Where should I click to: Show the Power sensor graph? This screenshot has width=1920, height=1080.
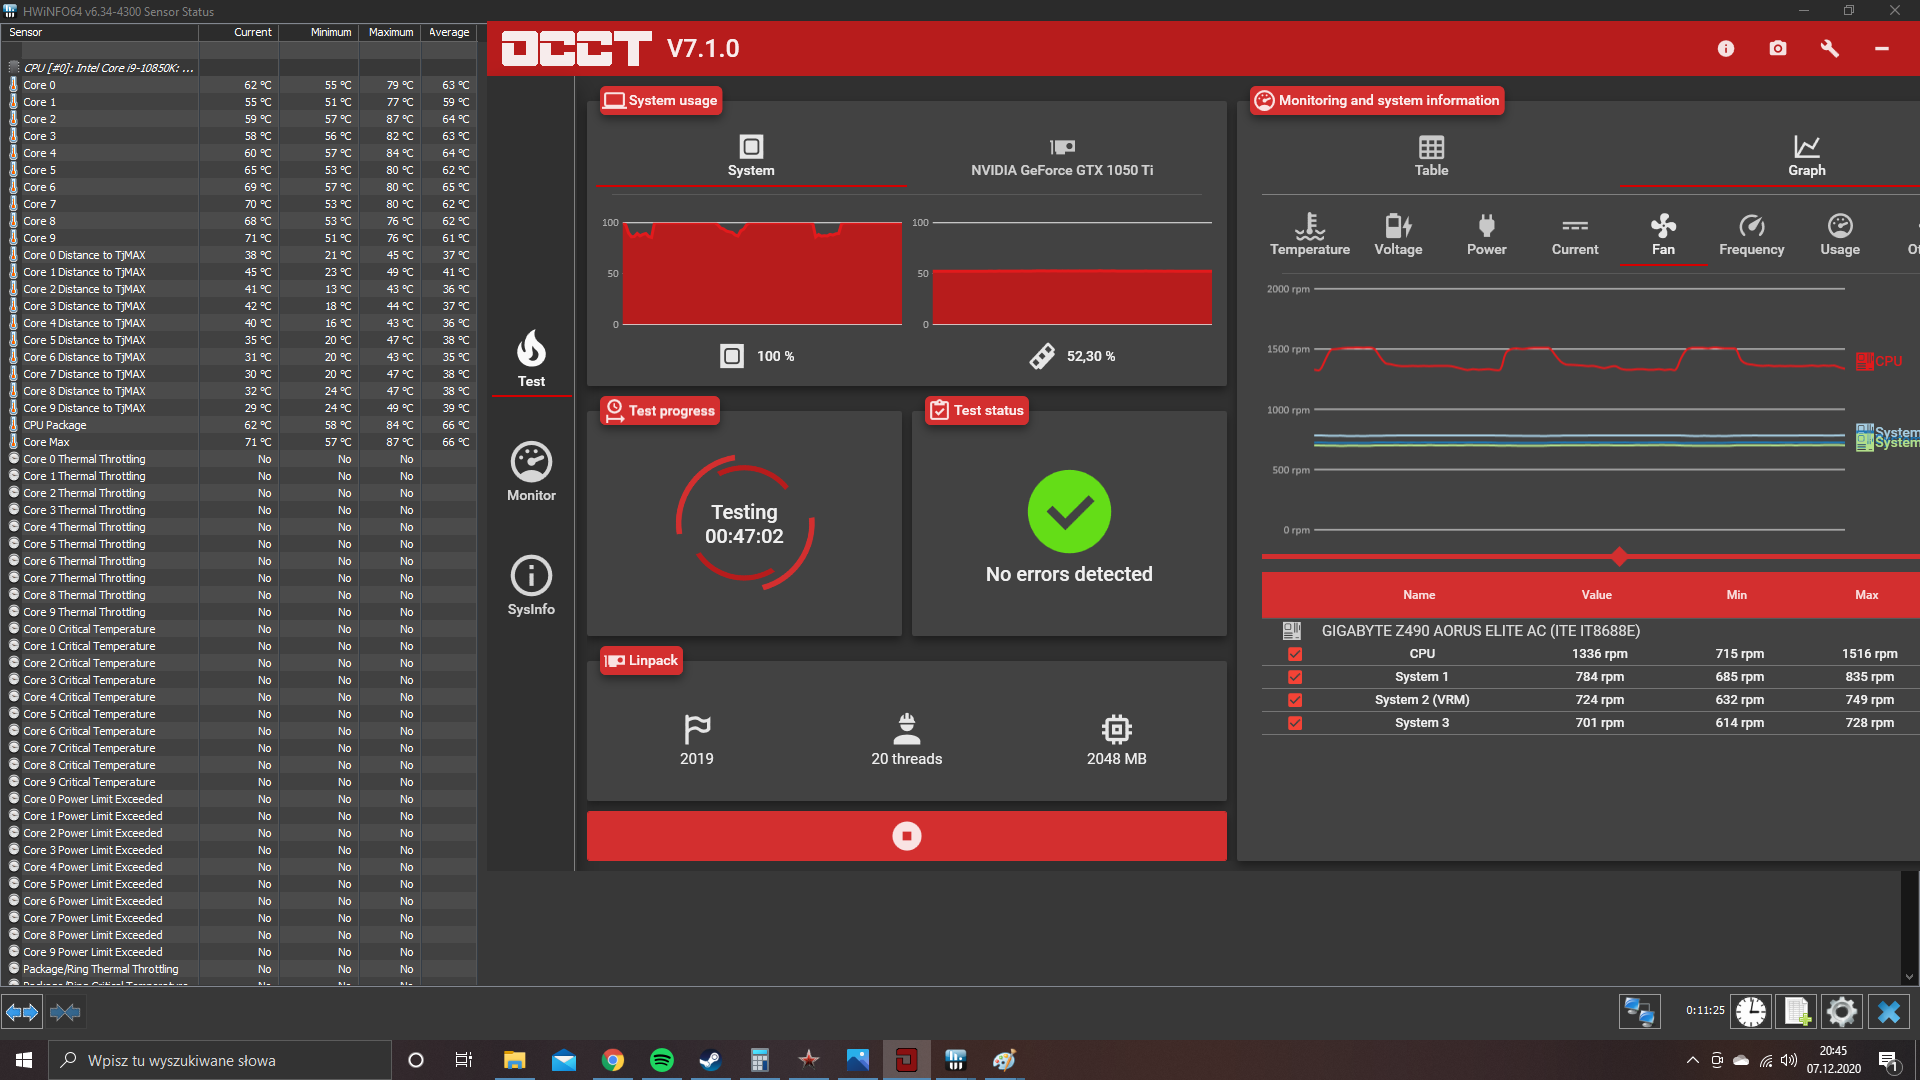[1486, 235]
